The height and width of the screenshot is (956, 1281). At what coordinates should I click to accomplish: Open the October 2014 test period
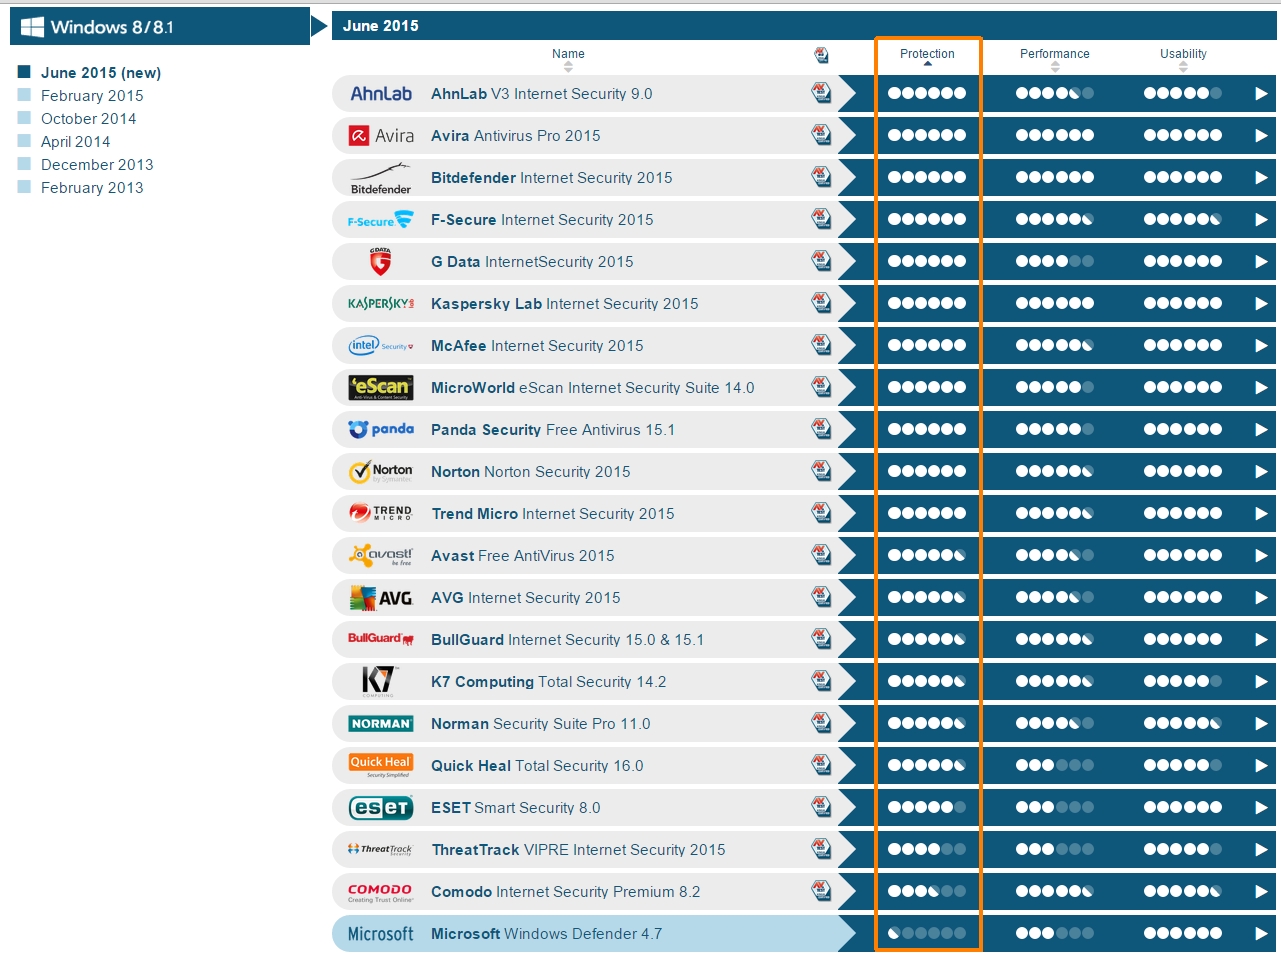click(88, 118)
